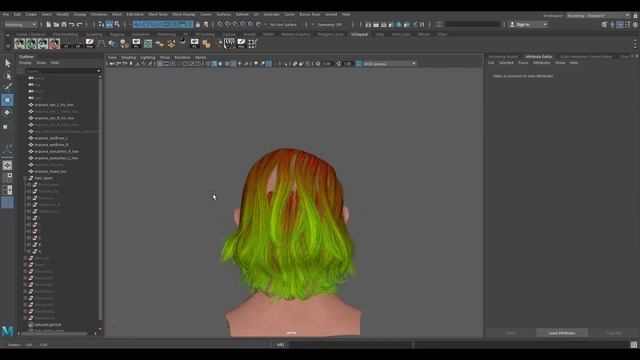Open the Sign In dropdown
Image resolution: width=640 pixels, height=360 pixels.
545,25
